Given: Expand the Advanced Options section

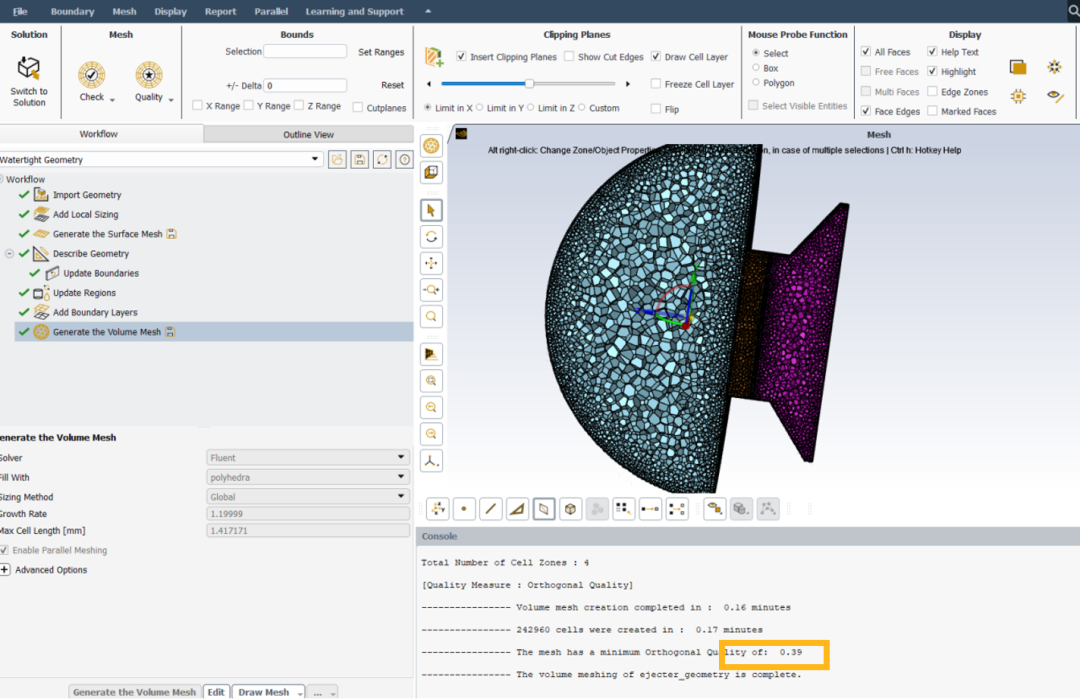Looking at the screenshot, I should click(x=5, y=570).
